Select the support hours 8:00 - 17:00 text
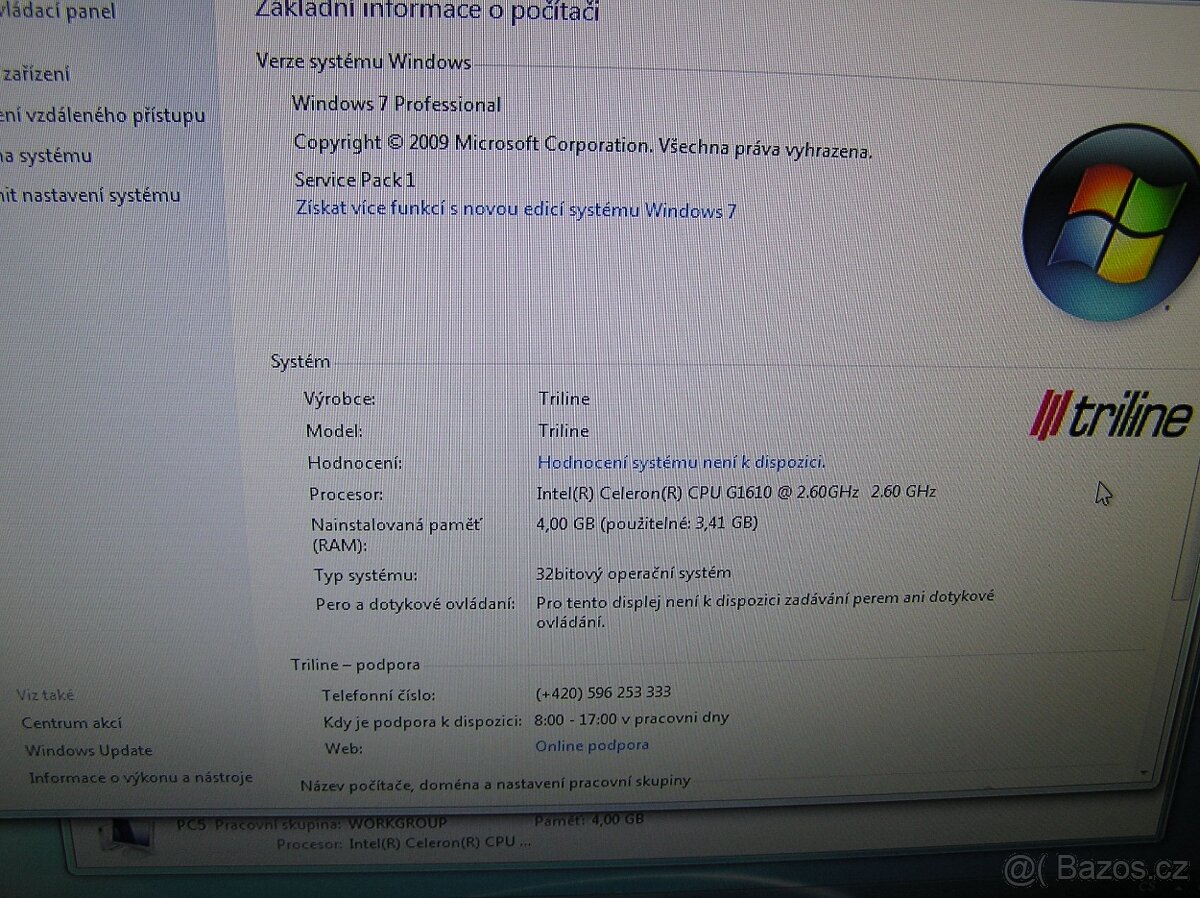1200x898 pixels. (632, 718)
